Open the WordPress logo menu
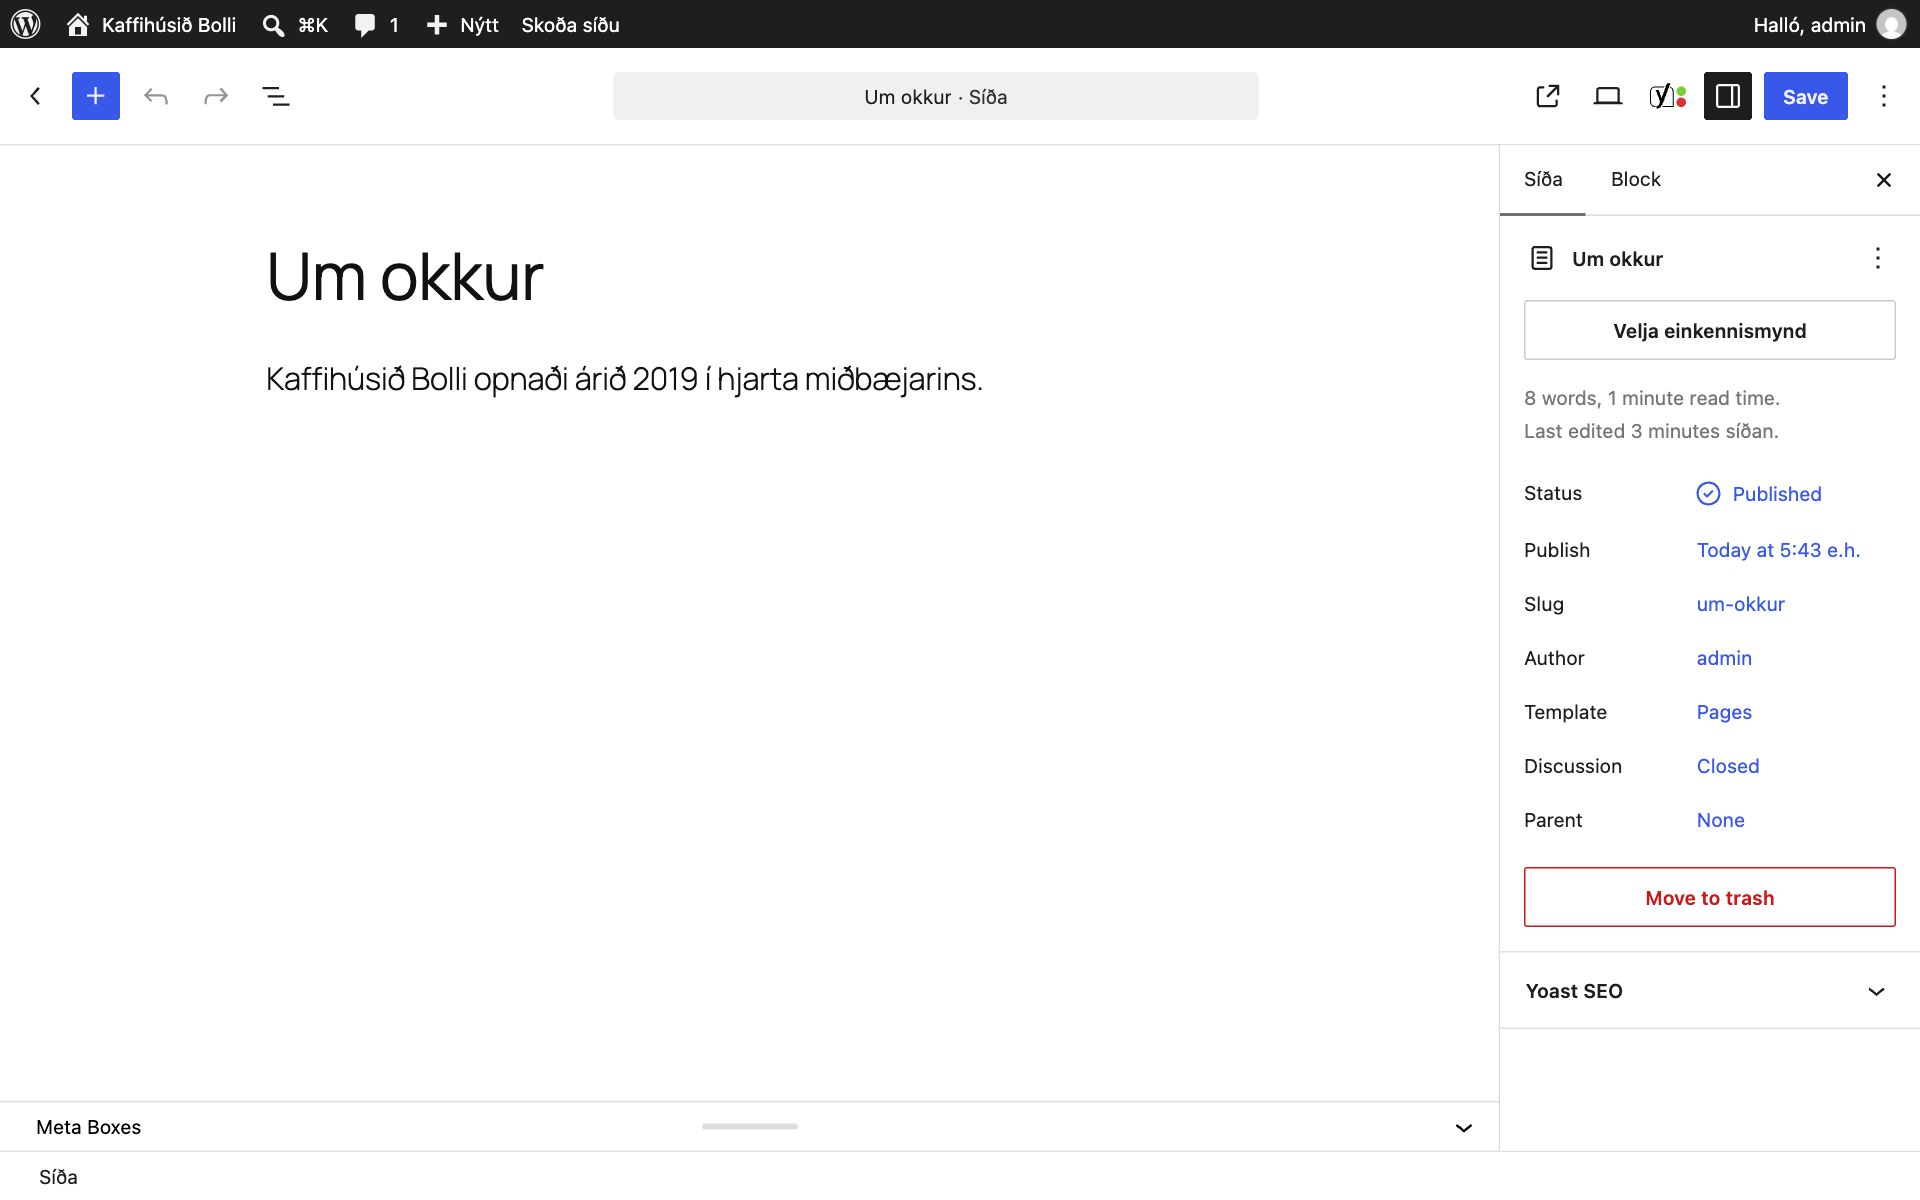The height and width of the screenshot is (1200, 1920). (25, 24)
